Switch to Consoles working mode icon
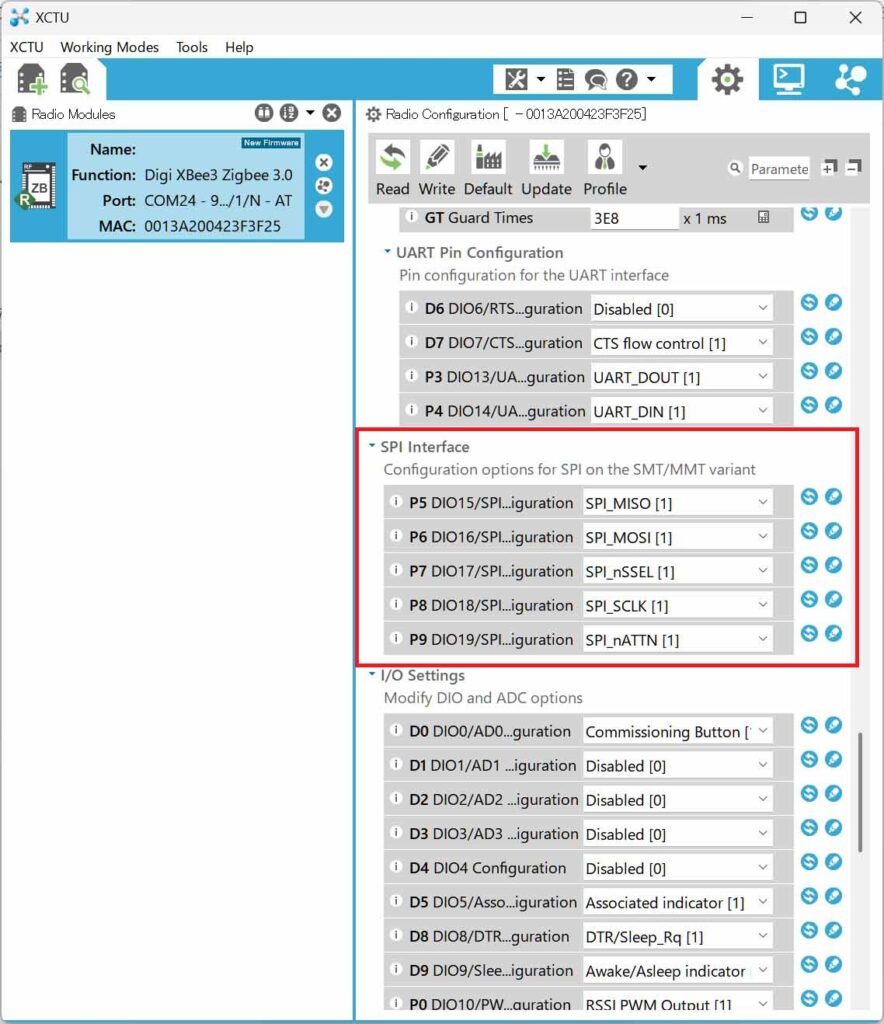 pyautogui.click(x=789, y=80)
